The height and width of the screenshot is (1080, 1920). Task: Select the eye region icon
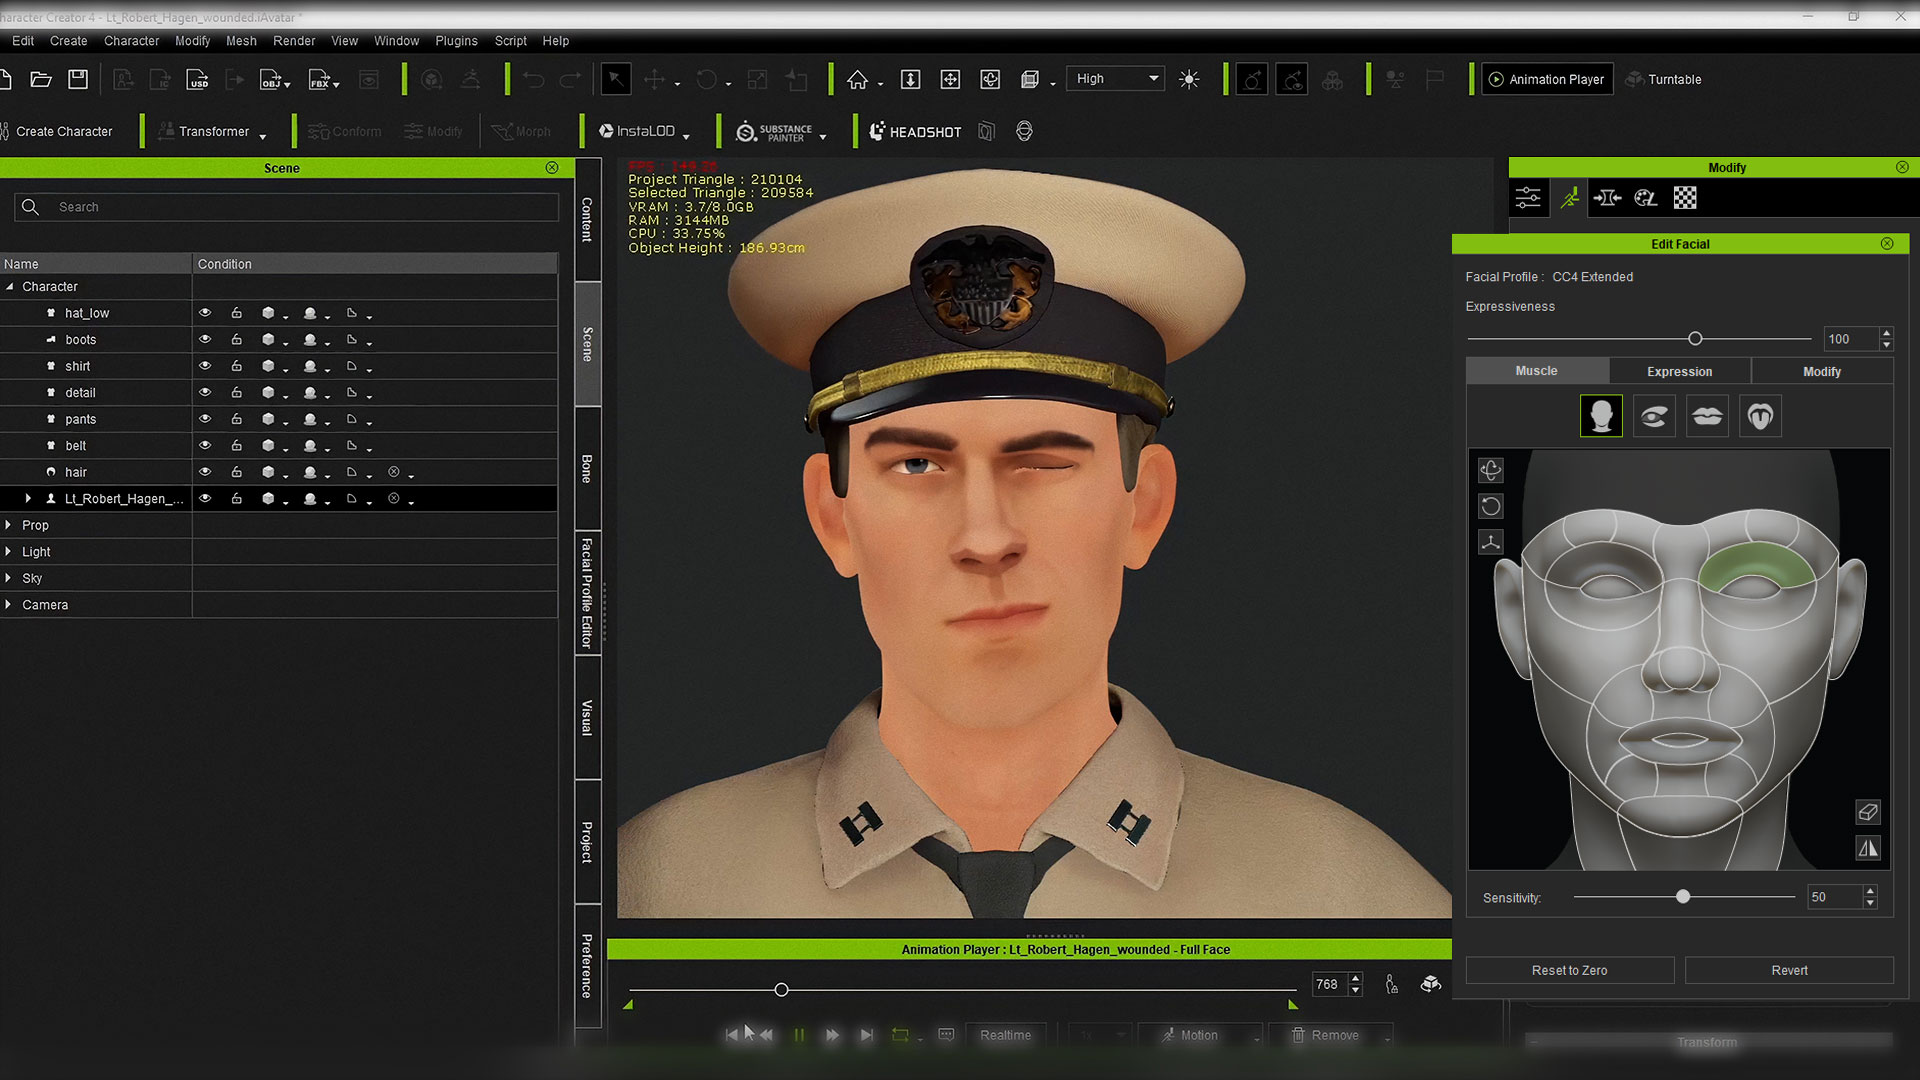[1654, 416]
